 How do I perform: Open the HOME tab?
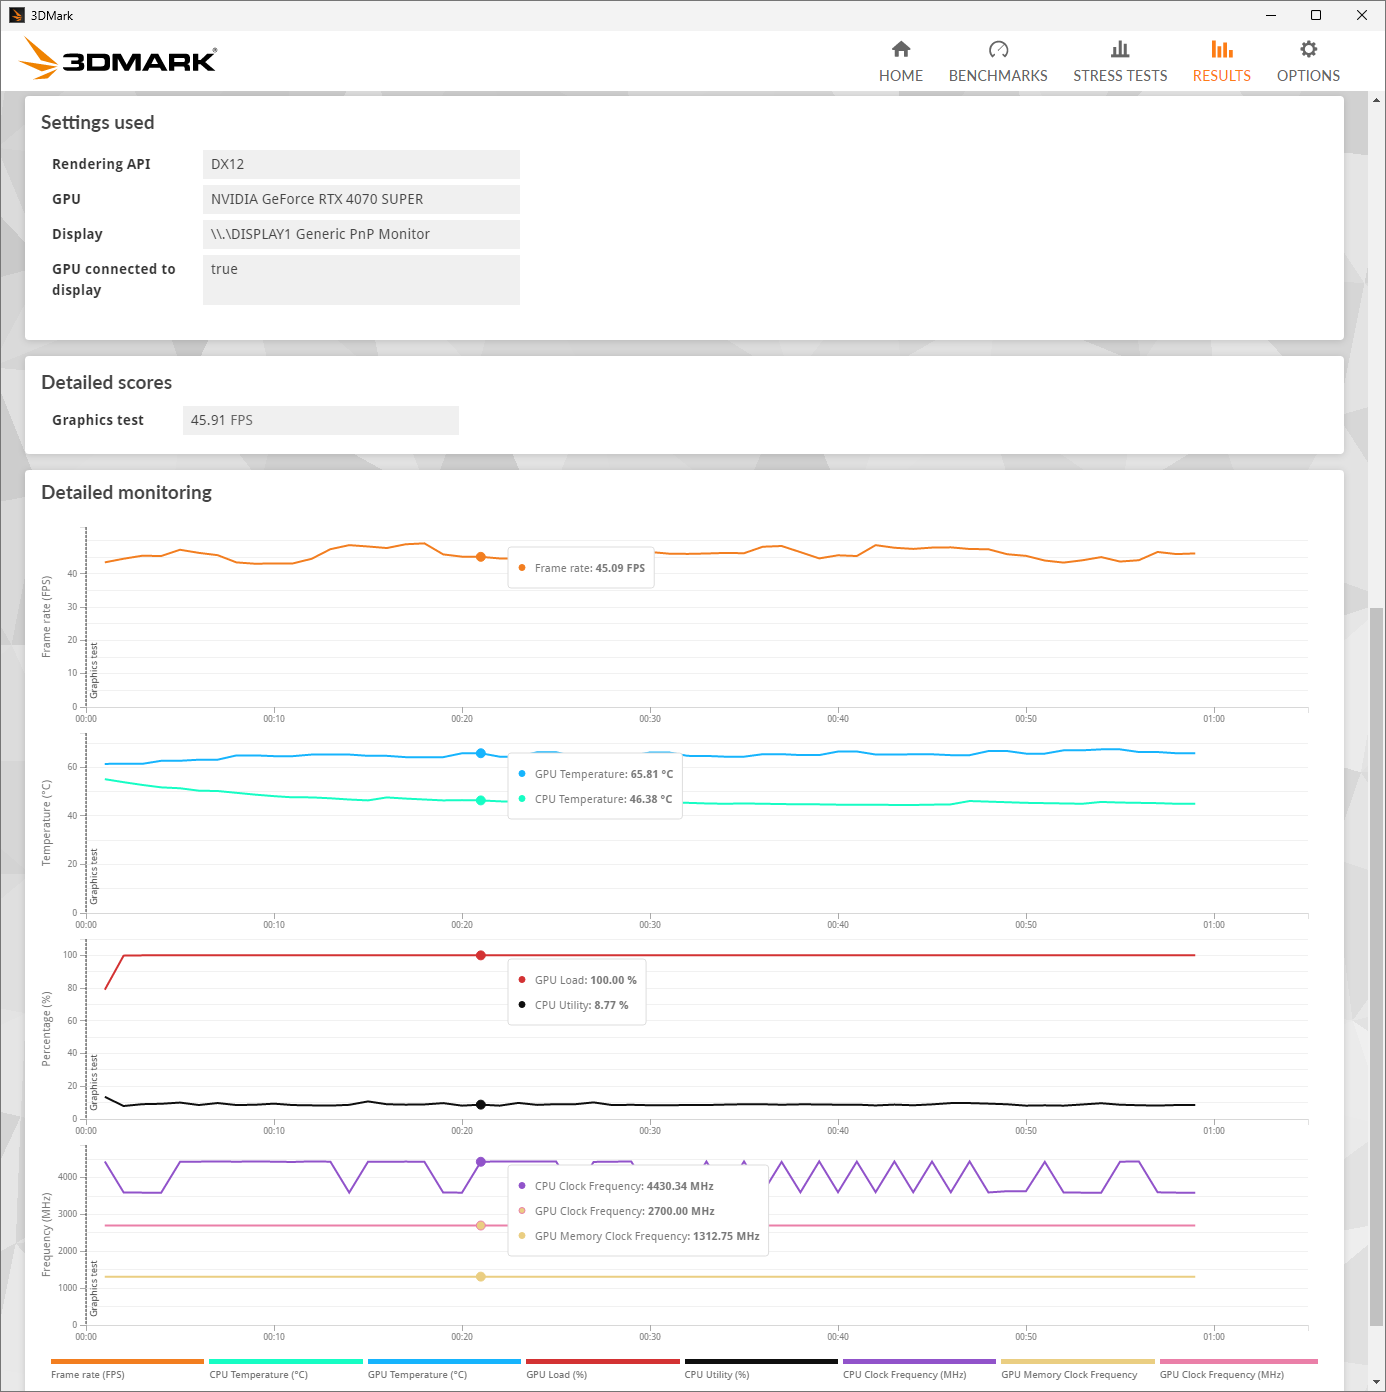[901, 76]
